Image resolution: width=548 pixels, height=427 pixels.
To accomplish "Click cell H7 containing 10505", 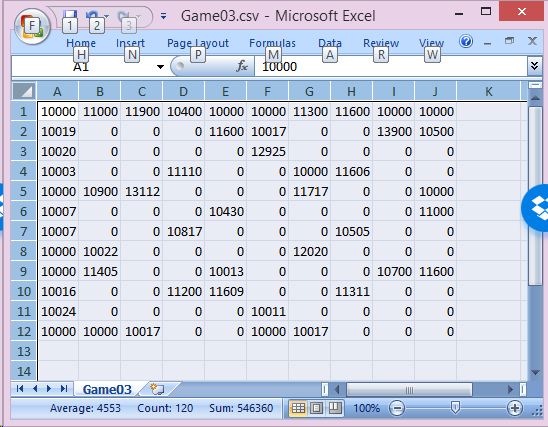I will click(352, 231).
